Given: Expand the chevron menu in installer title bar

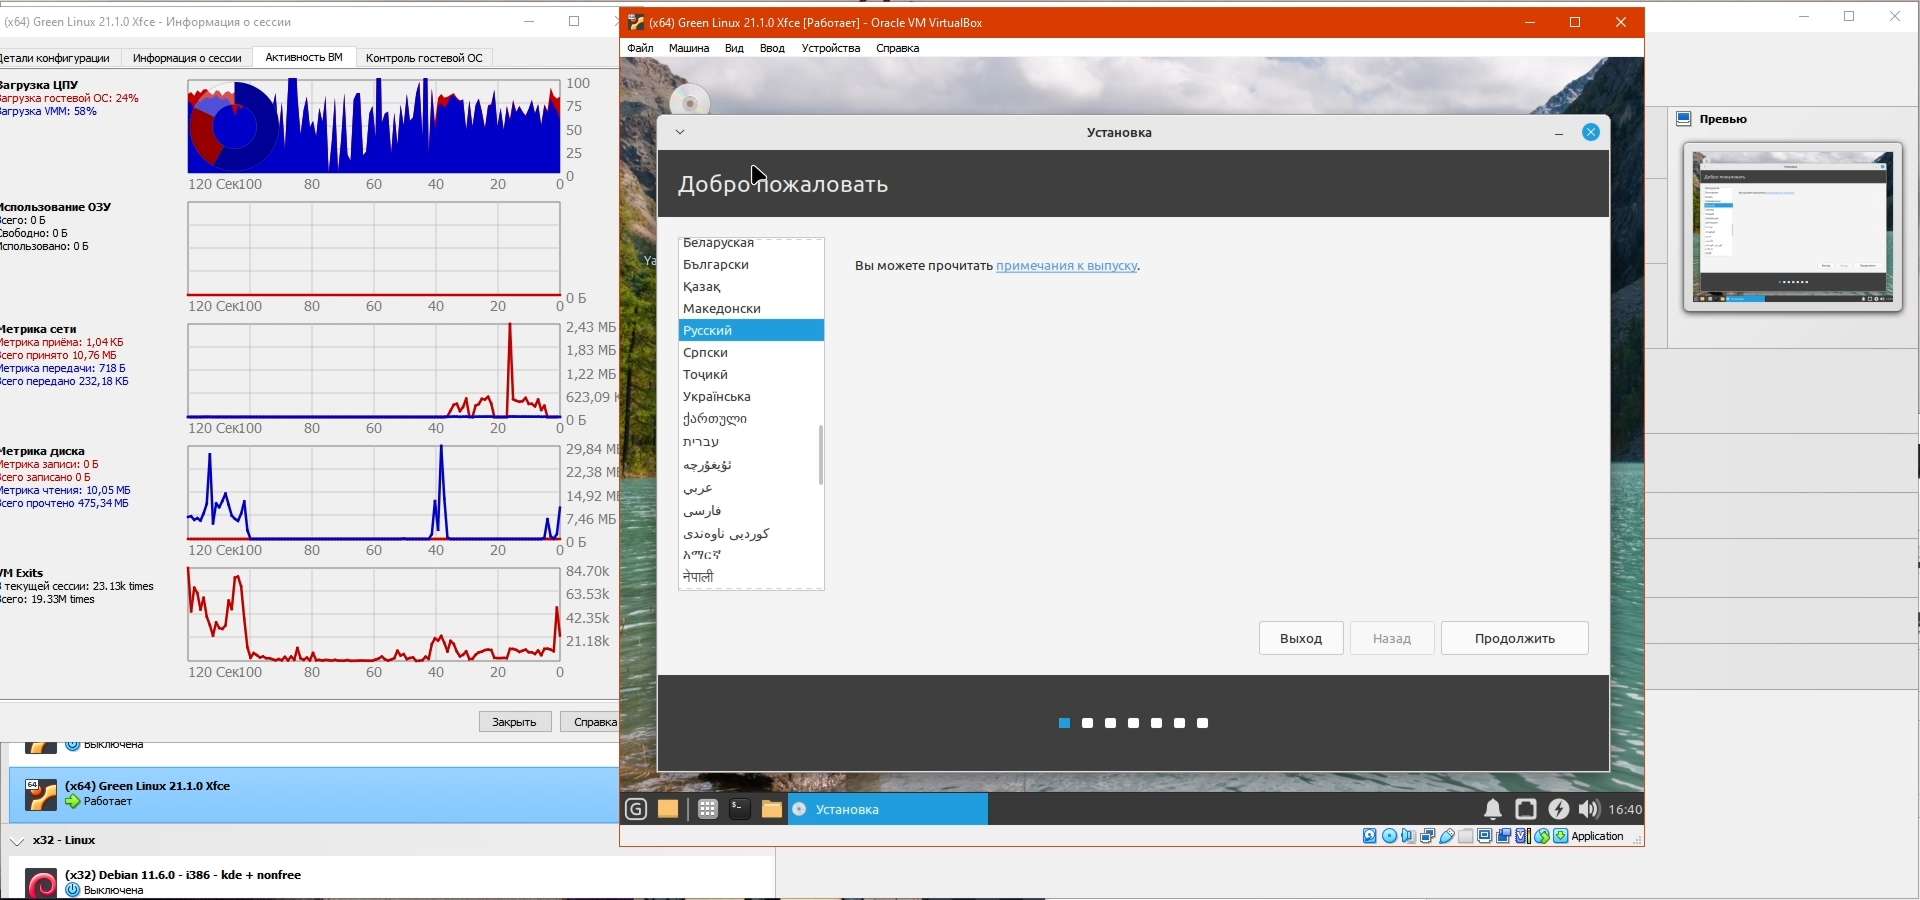Looking at the screenshot, I should (x=680, y=132).
